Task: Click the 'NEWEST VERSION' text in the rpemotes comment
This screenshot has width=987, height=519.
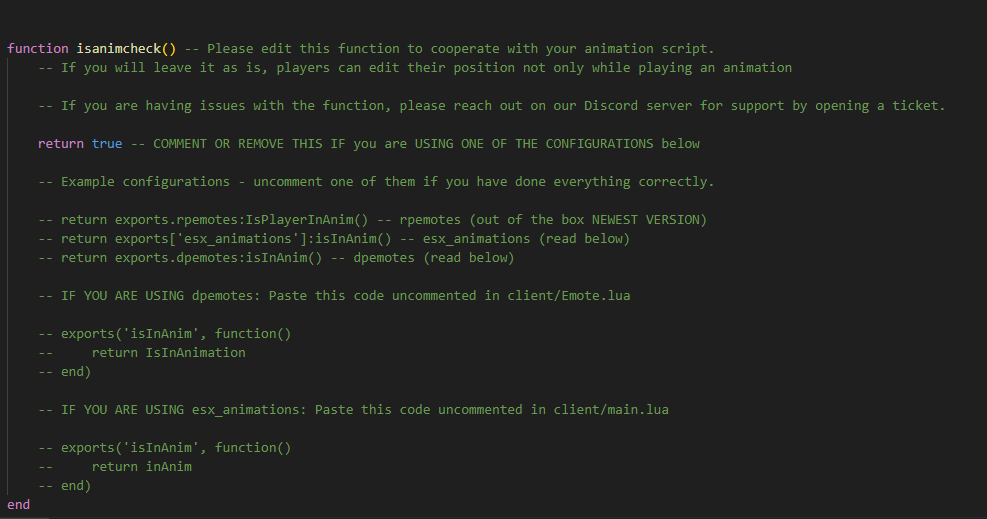Action: 645,220
